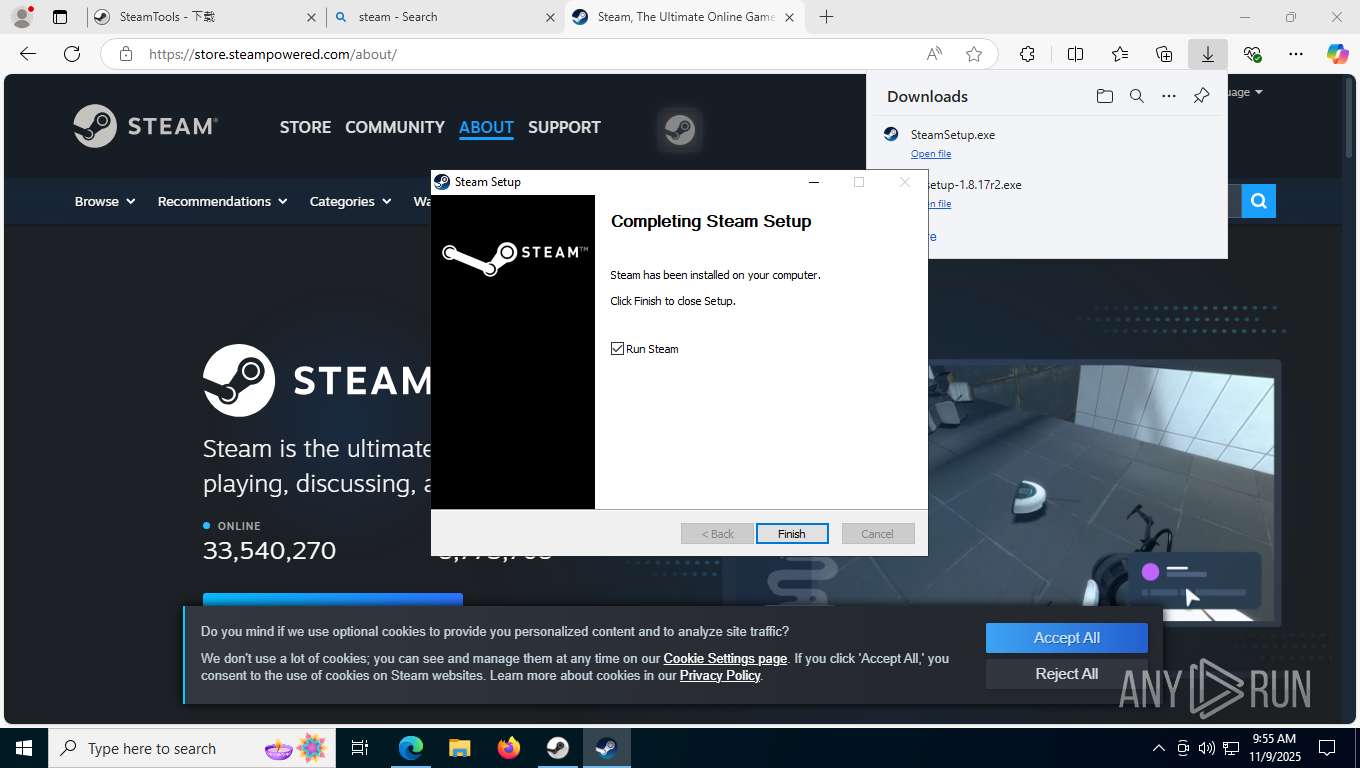Open the notification center icon

pyautogui.click(x=1327, y=748)
